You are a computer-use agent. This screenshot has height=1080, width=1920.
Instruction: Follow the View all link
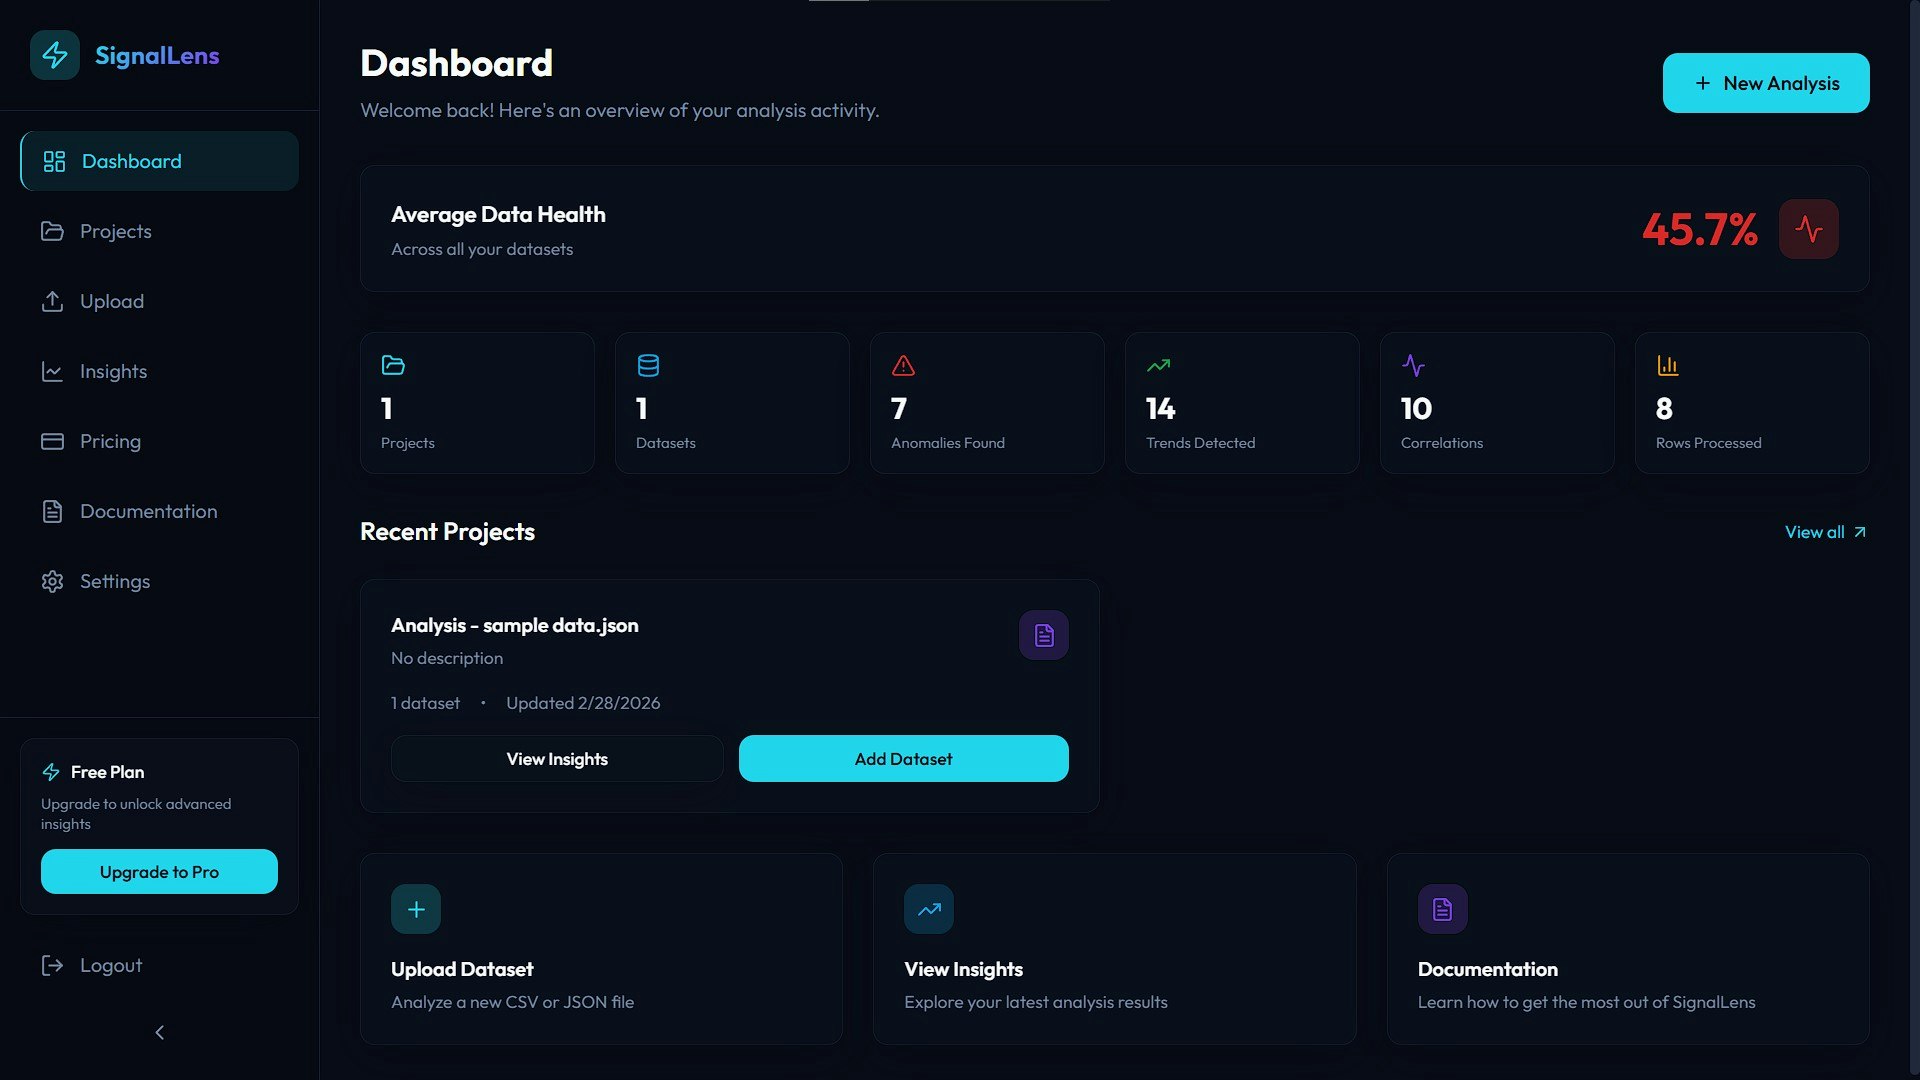coord(1824,532)
